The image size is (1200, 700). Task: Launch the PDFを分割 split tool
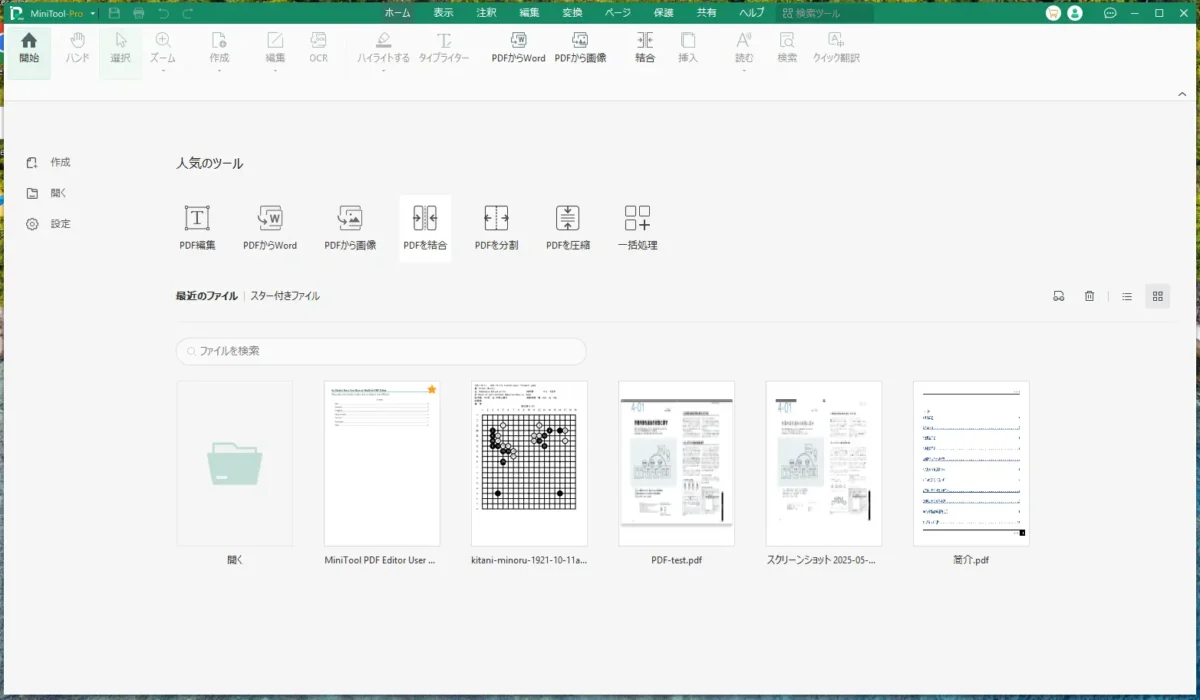point(496,228)
